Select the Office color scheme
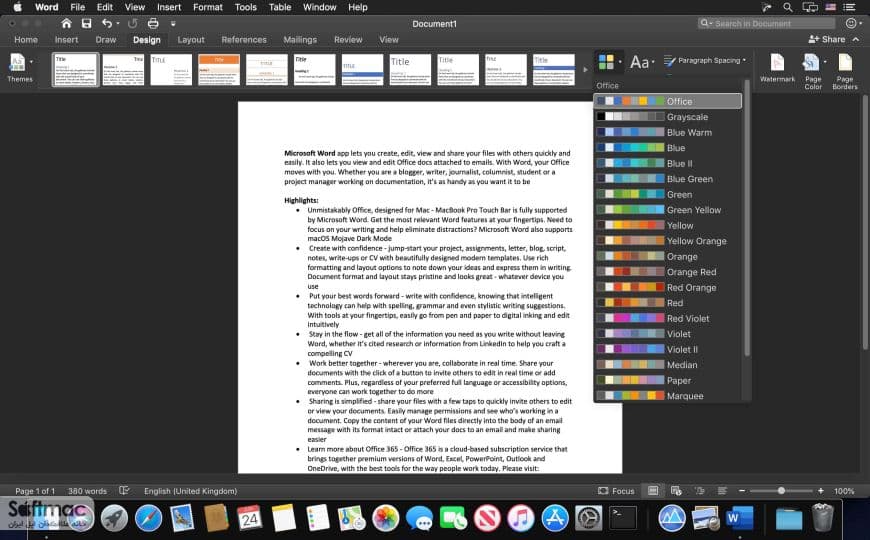The width and height of the screenshot is (870, 540). tap(668, 101)
